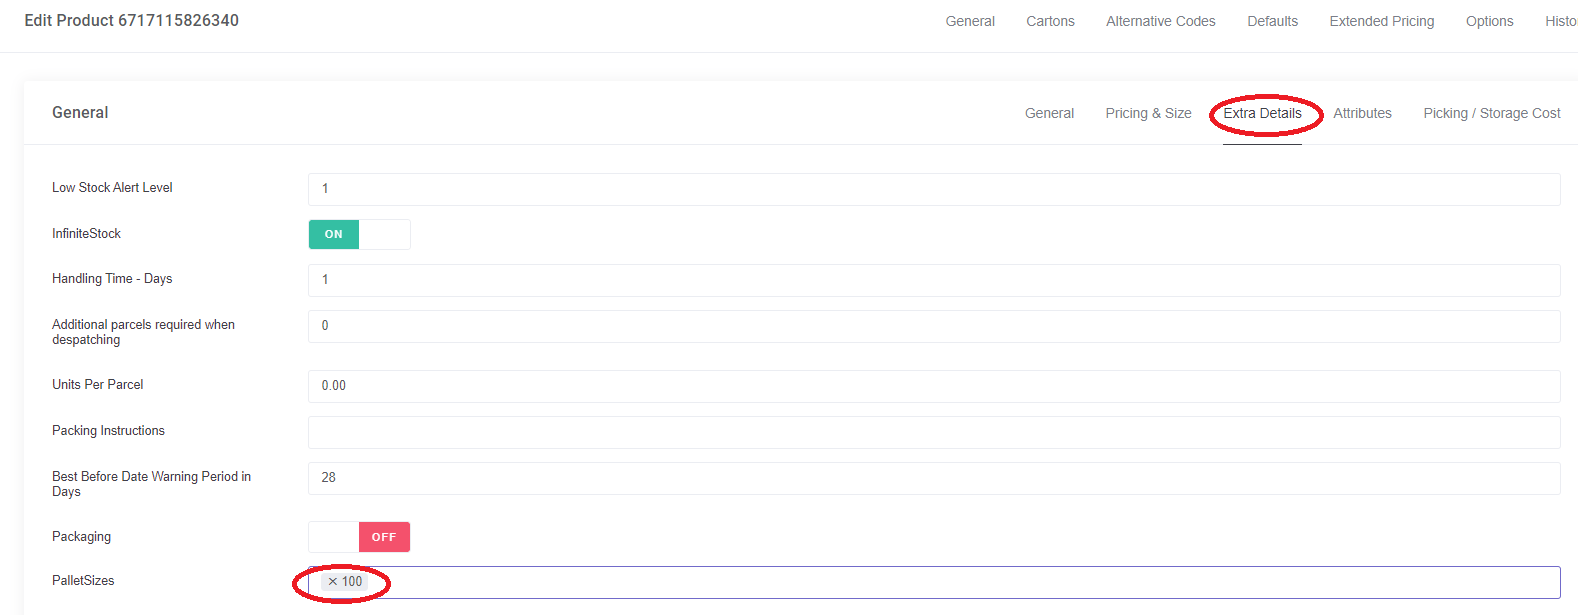This screenshot has height=615, width=1578.
Task: Select the Extra Details tab
Action: 1262,113
